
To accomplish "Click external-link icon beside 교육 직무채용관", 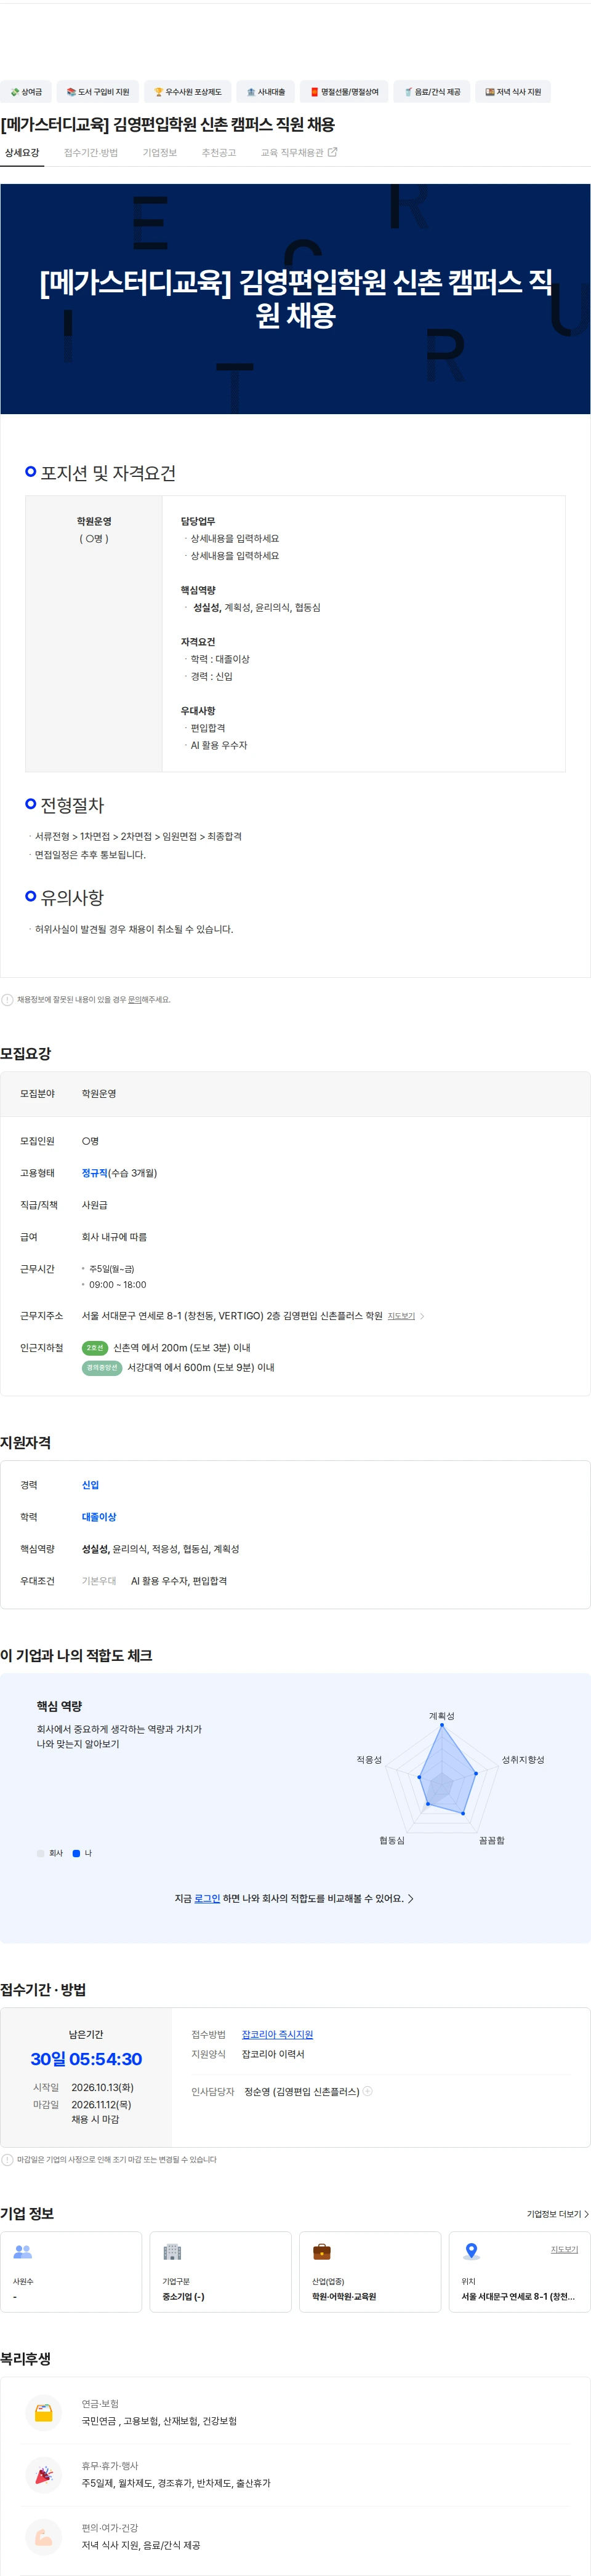I will [333, 152].
